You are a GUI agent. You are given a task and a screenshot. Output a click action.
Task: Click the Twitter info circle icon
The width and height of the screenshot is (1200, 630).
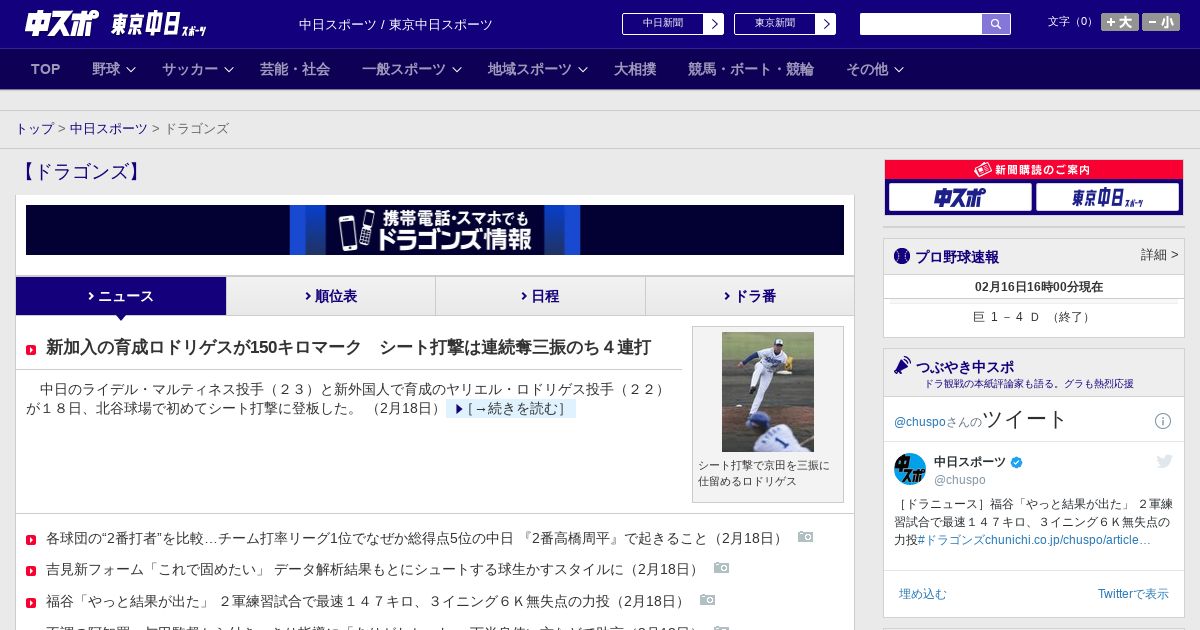(1163, 421)
